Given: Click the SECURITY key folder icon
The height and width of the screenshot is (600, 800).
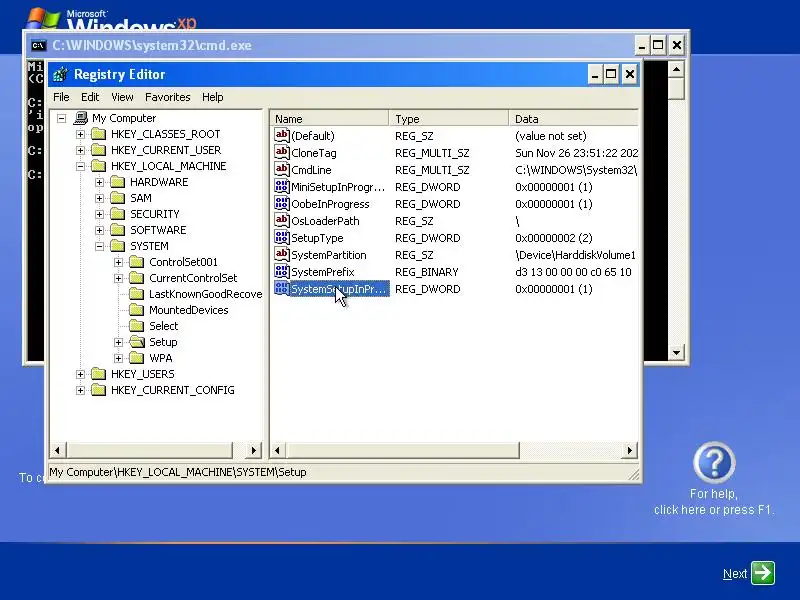Looking at the screenshot, I should (118, 214).
